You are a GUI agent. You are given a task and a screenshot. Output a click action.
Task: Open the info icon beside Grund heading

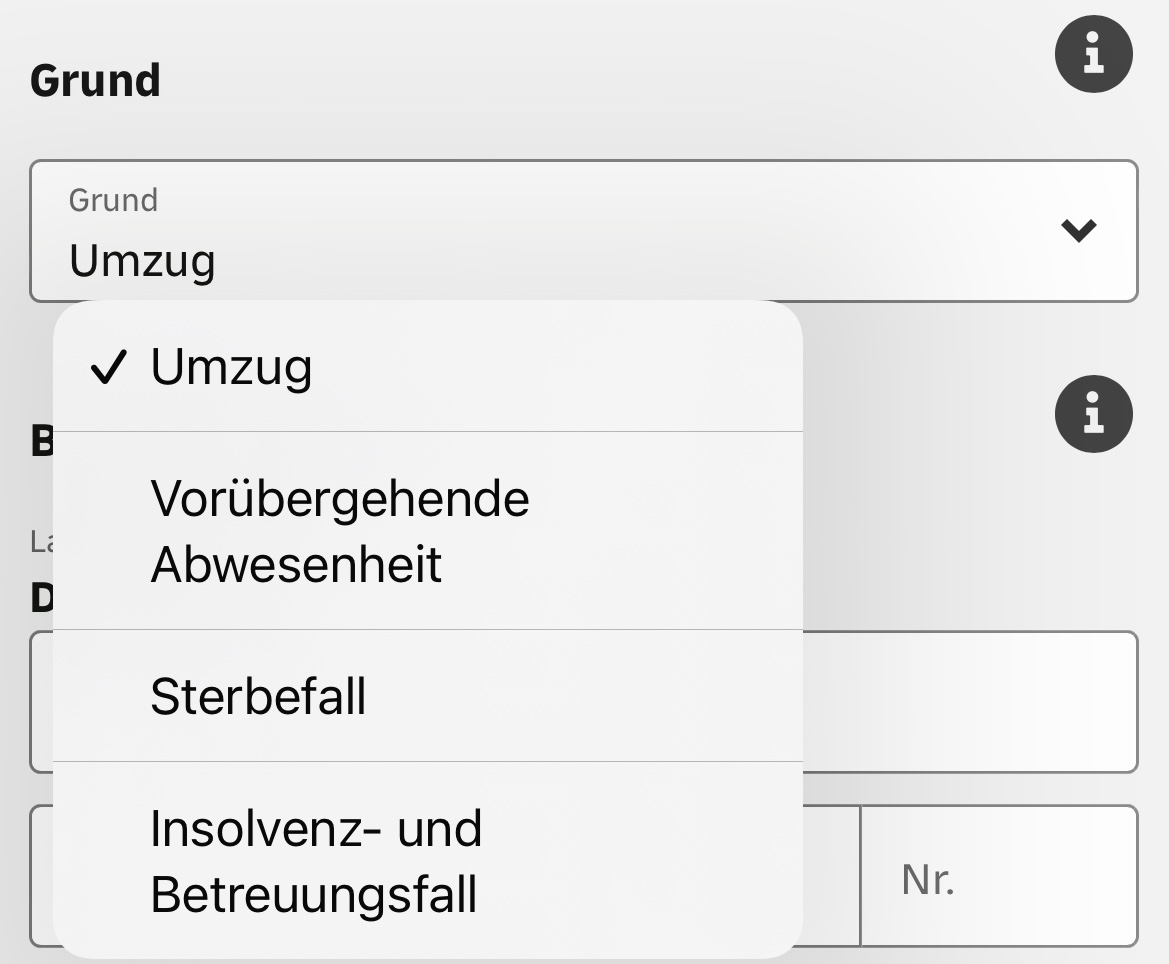pos(1093,54)
